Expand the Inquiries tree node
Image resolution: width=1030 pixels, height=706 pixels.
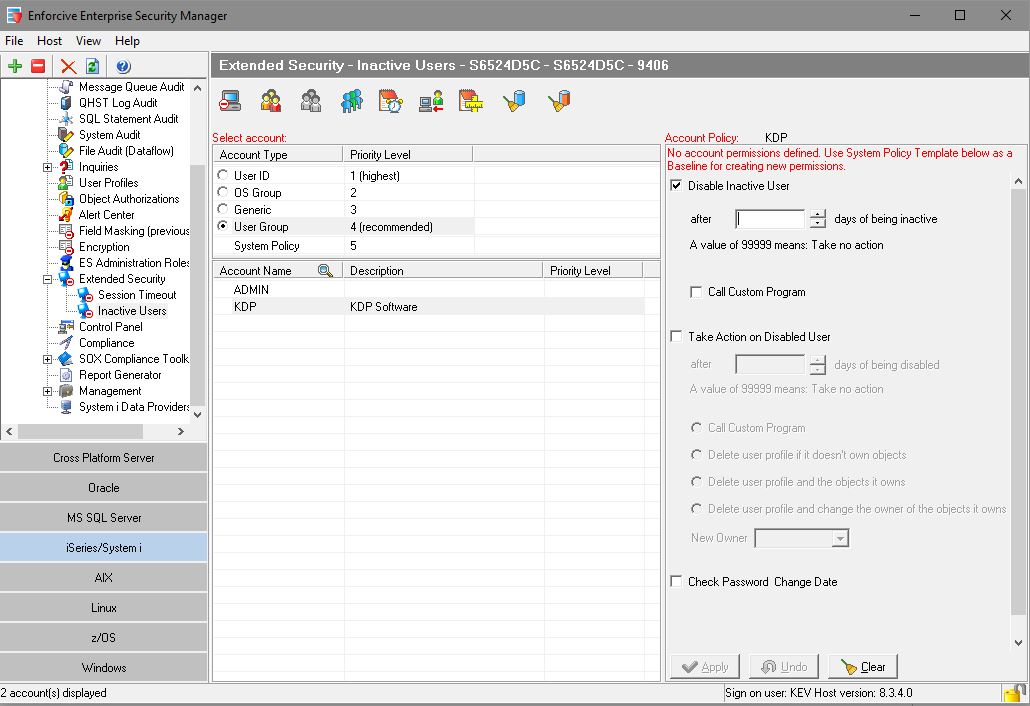(48, 167)
